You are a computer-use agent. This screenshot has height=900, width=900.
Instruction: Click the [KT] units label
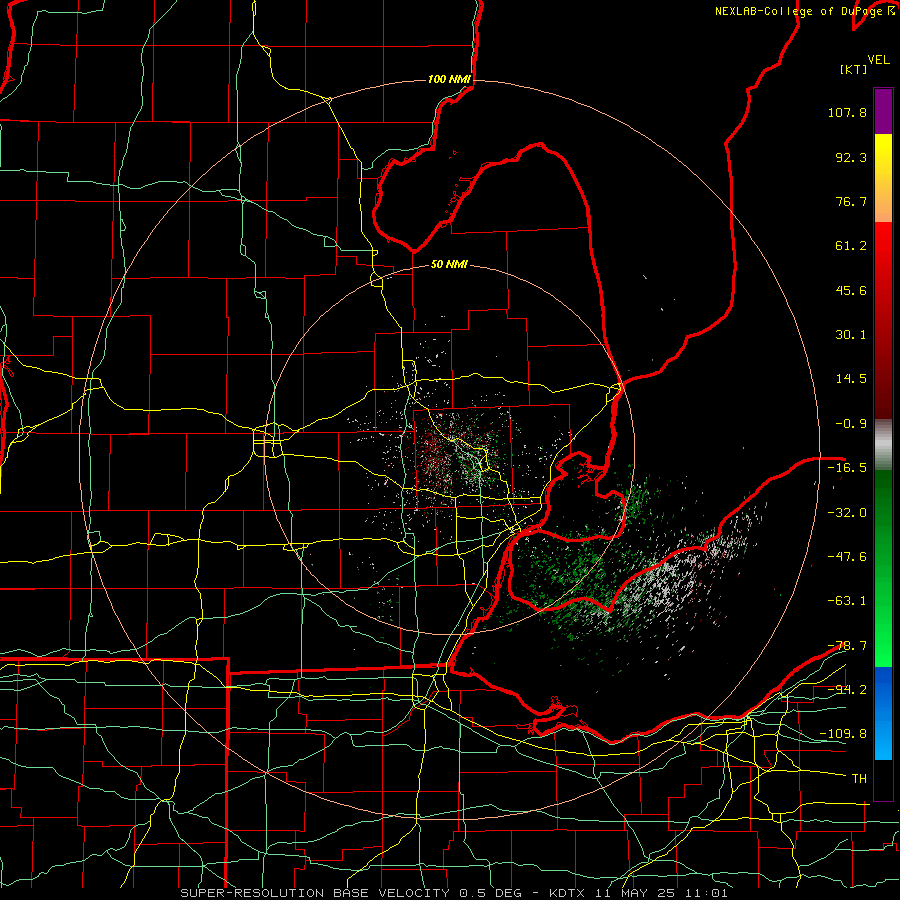(854, 69)
